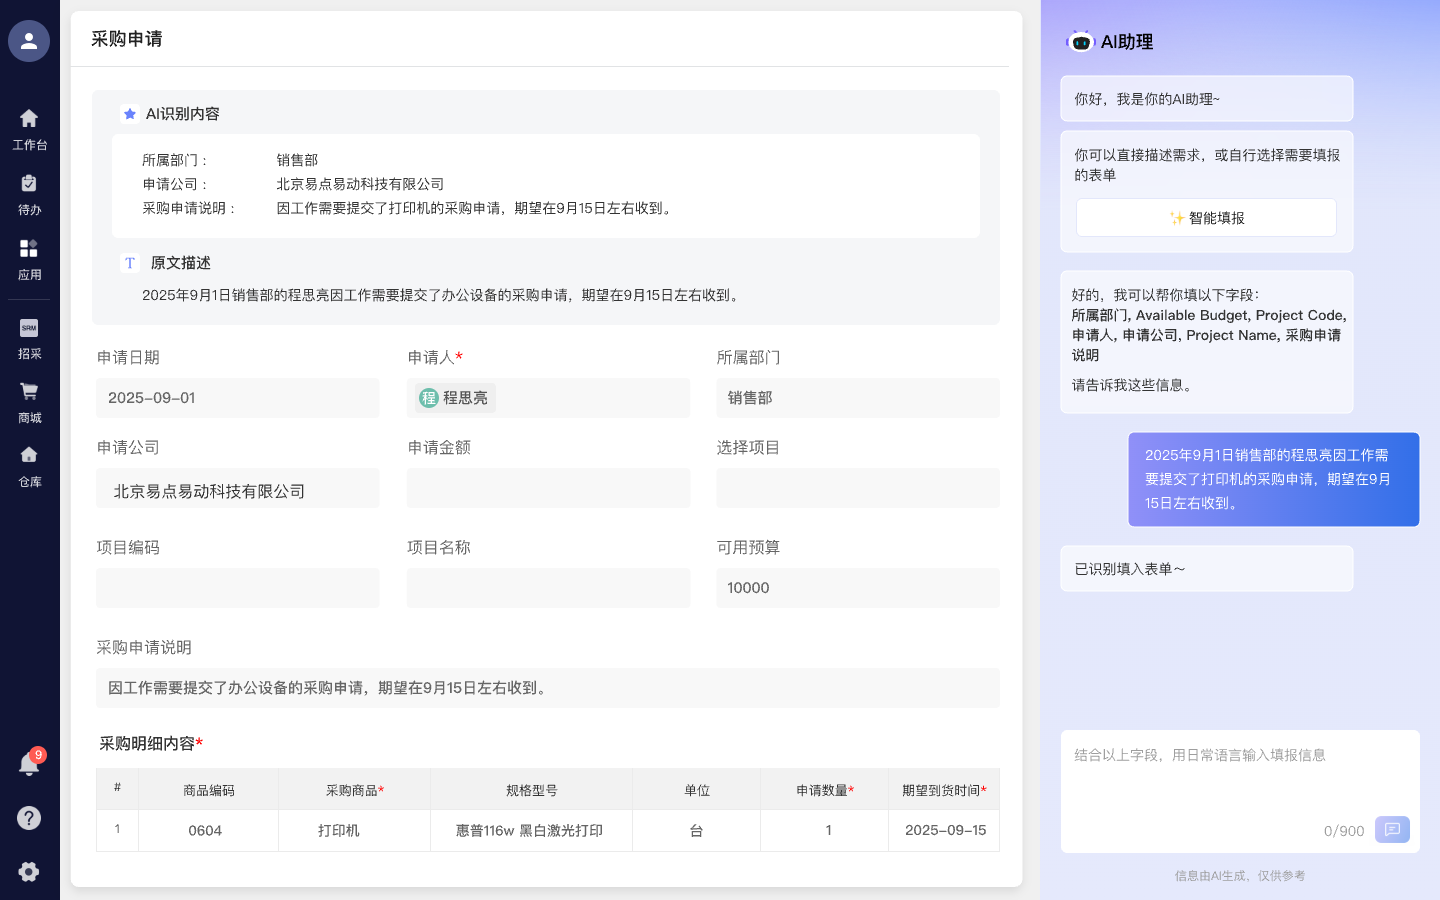Select the 程思亮 applicant tag

point(453,397)
